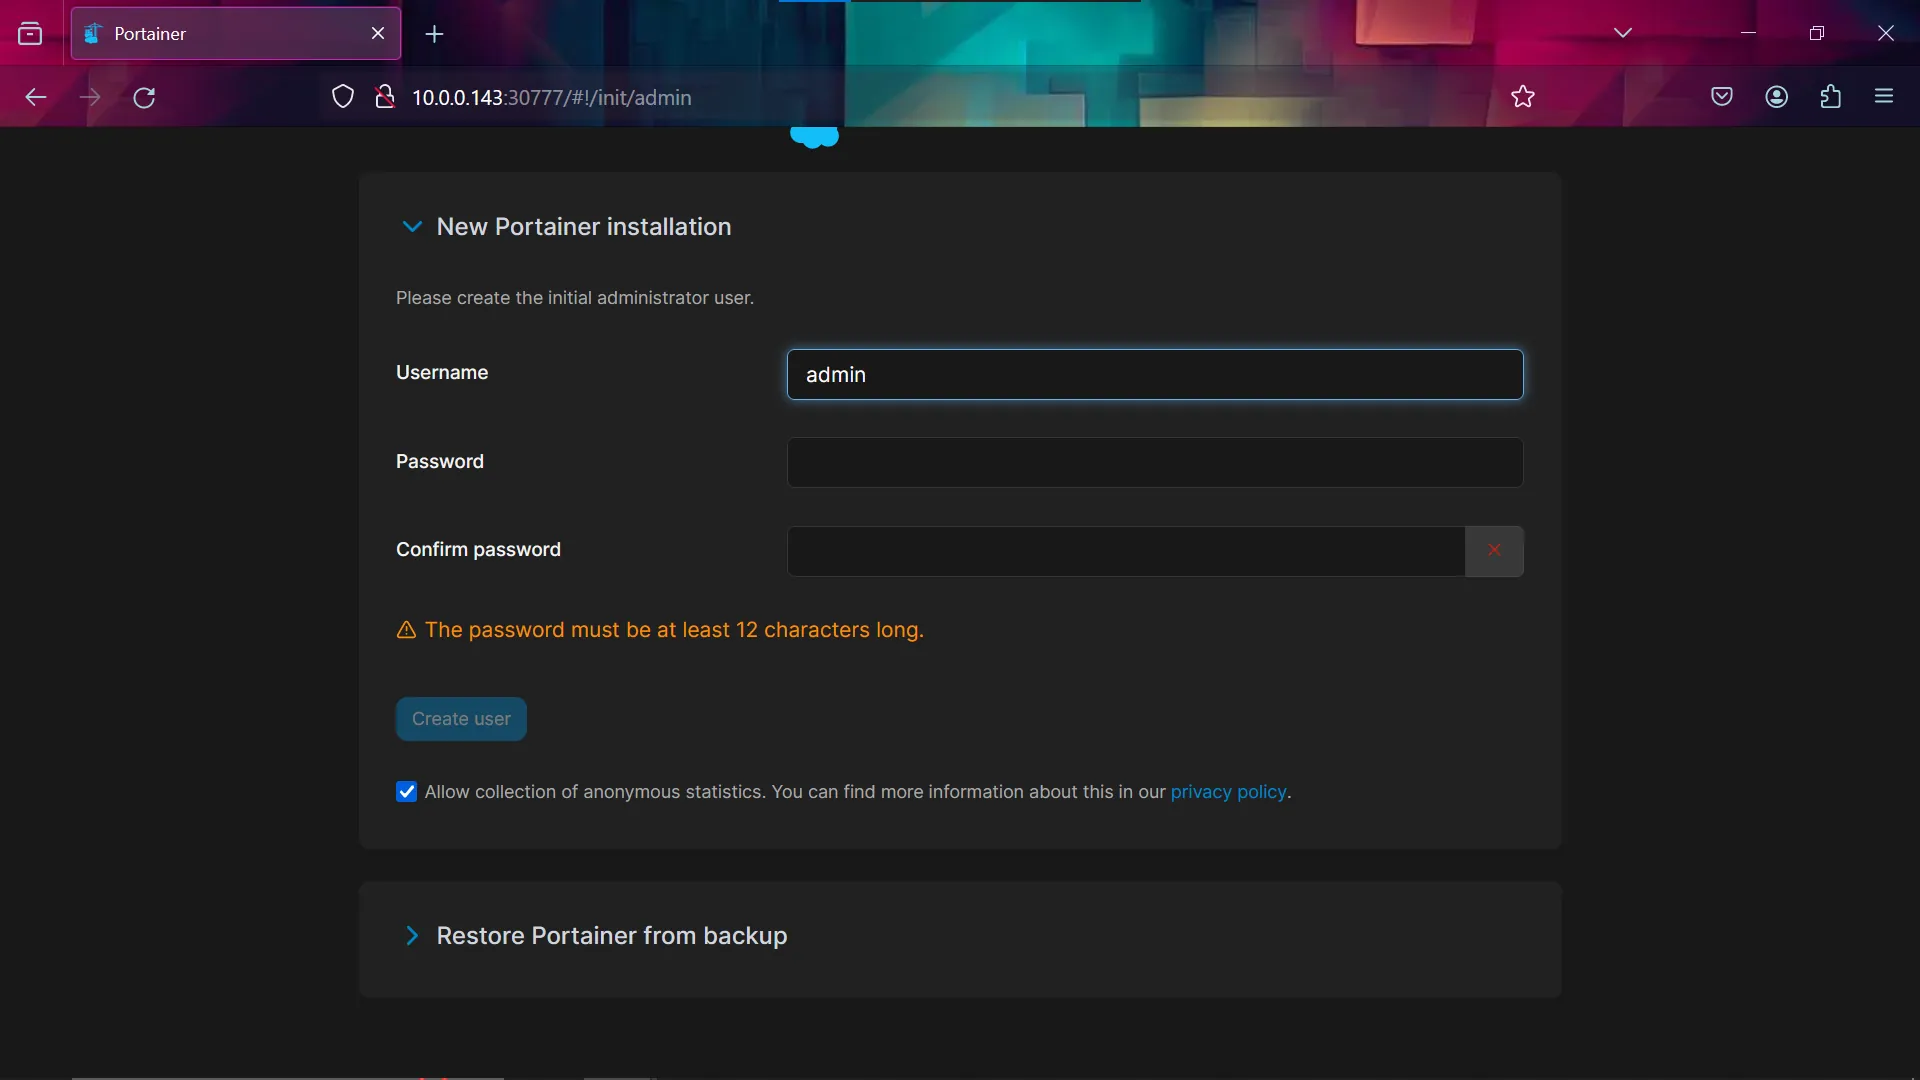This screenshot has width=1920, height=1080.
Task: Uncheck the anonymous statistics collection checkbox
Action: coord(406,792)
